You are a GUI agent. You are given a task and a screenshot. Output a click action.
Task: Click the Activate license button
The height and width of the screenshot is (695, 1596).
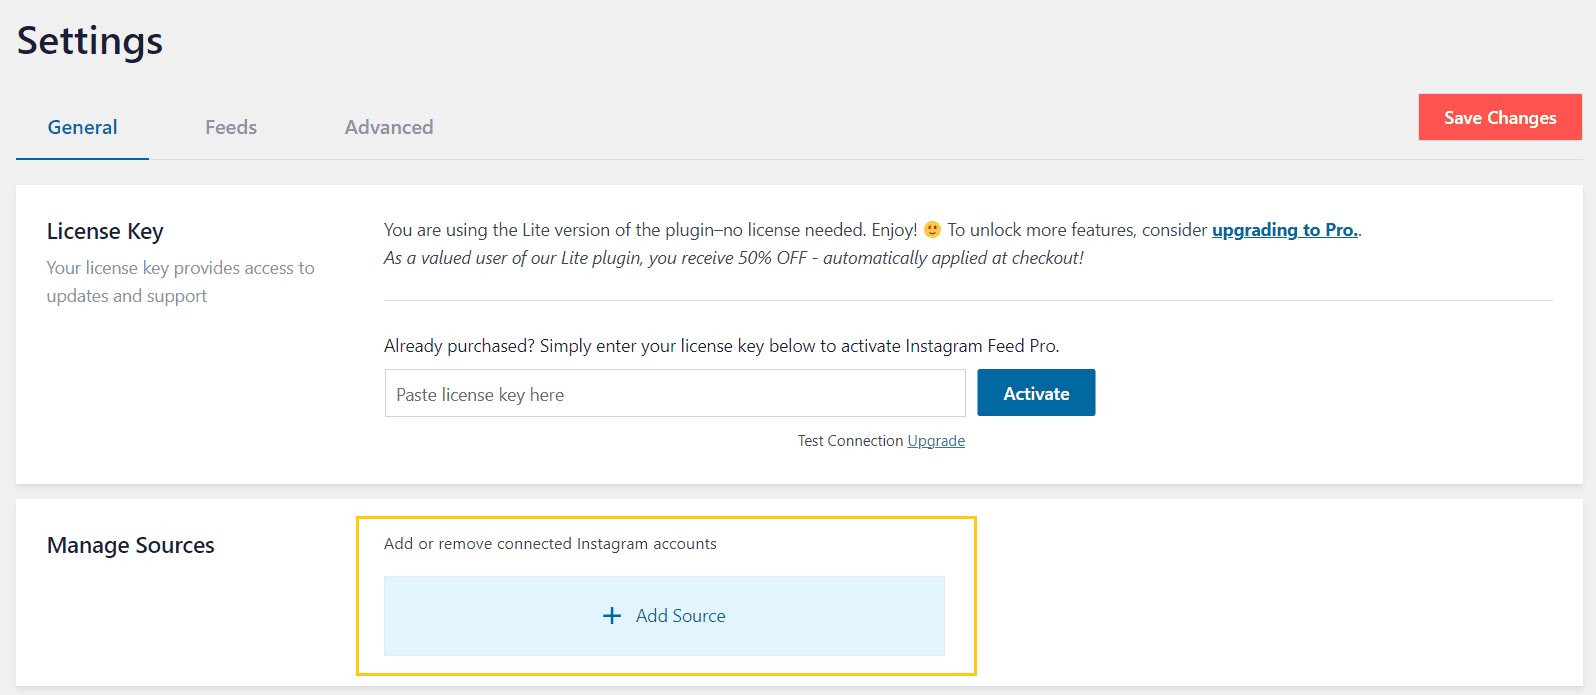coord(1036,393)
